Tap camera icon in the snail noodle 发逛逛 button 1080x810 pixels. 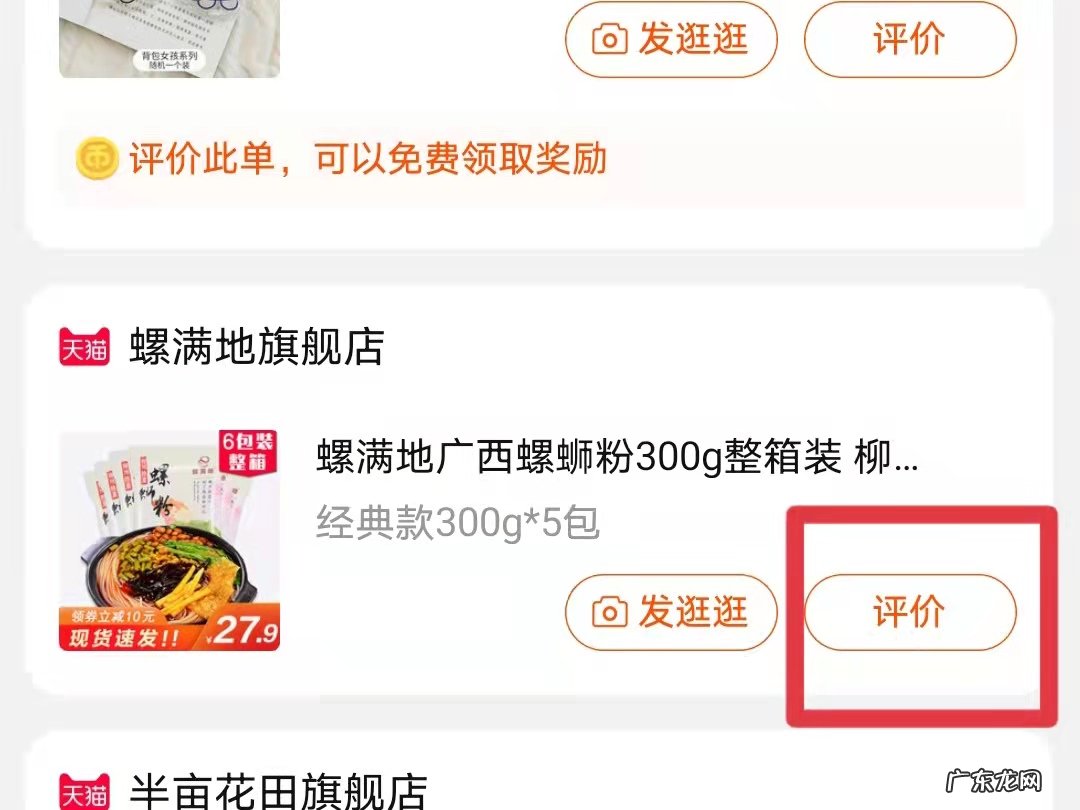(x=610, y=612)
